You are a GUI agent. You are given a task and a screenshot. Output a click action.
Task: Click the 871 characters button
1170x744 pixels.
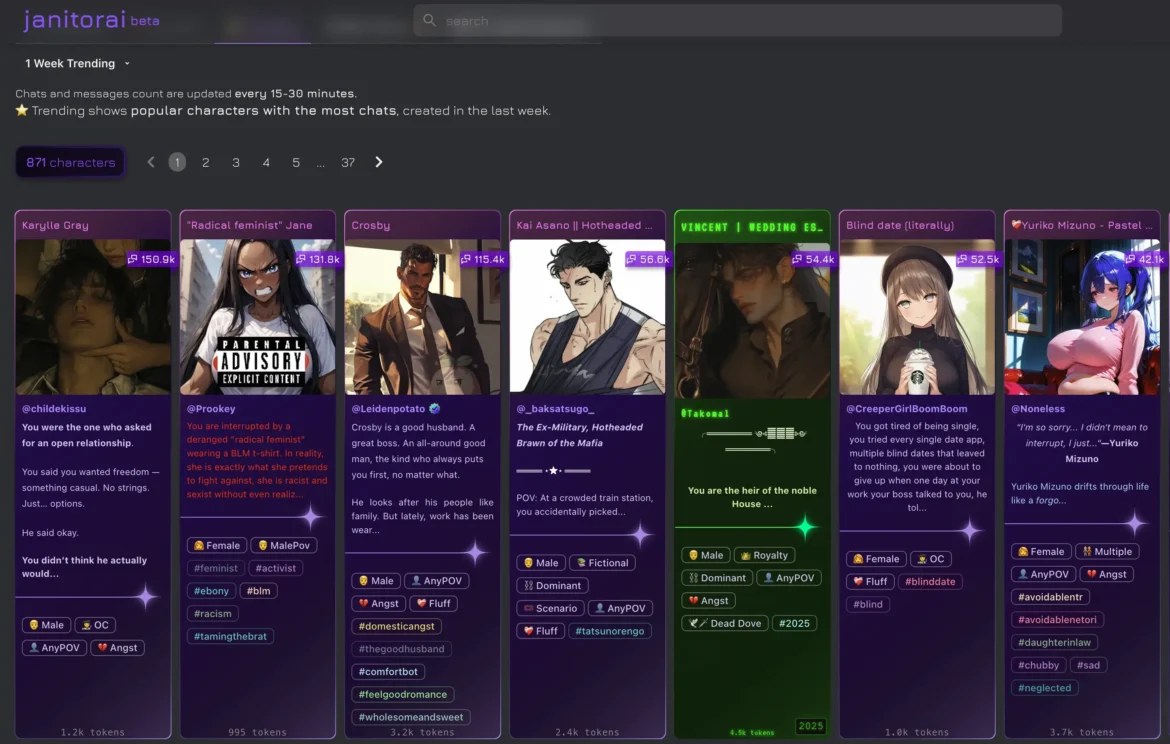pyautogui.click(x=69, y=161)
